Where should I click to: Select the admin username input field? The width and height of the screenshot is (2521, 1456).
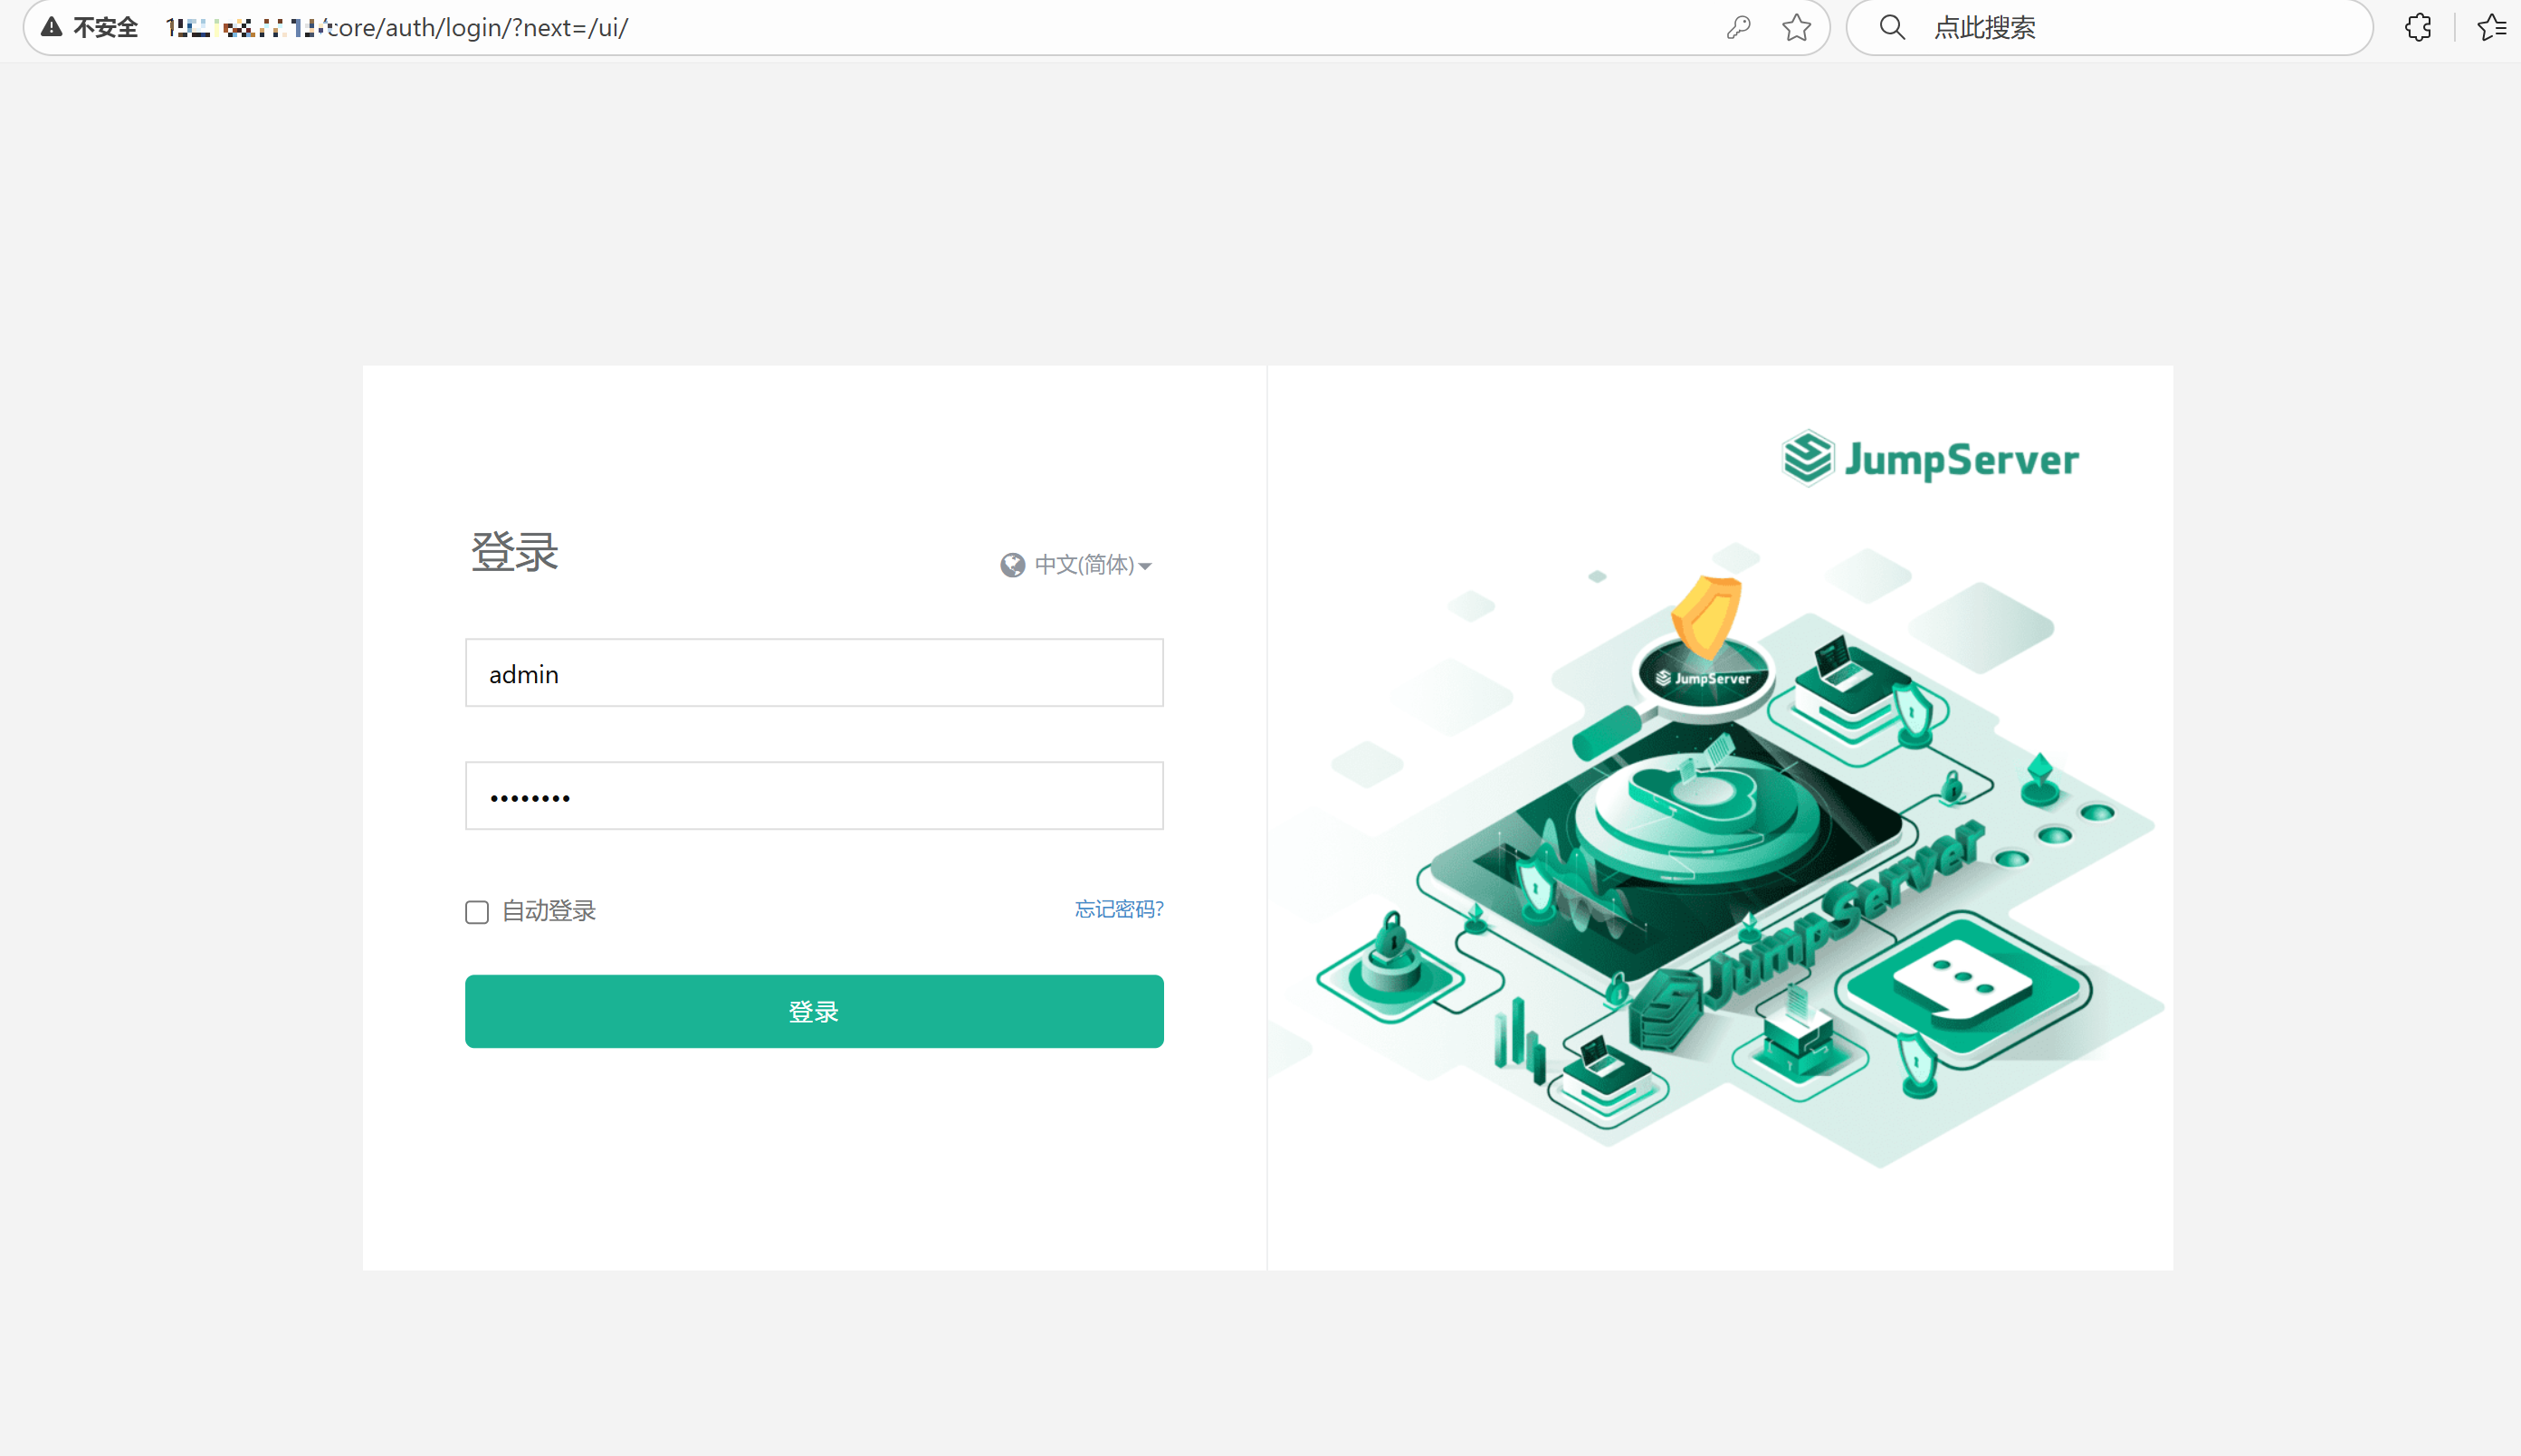(813, 673)
